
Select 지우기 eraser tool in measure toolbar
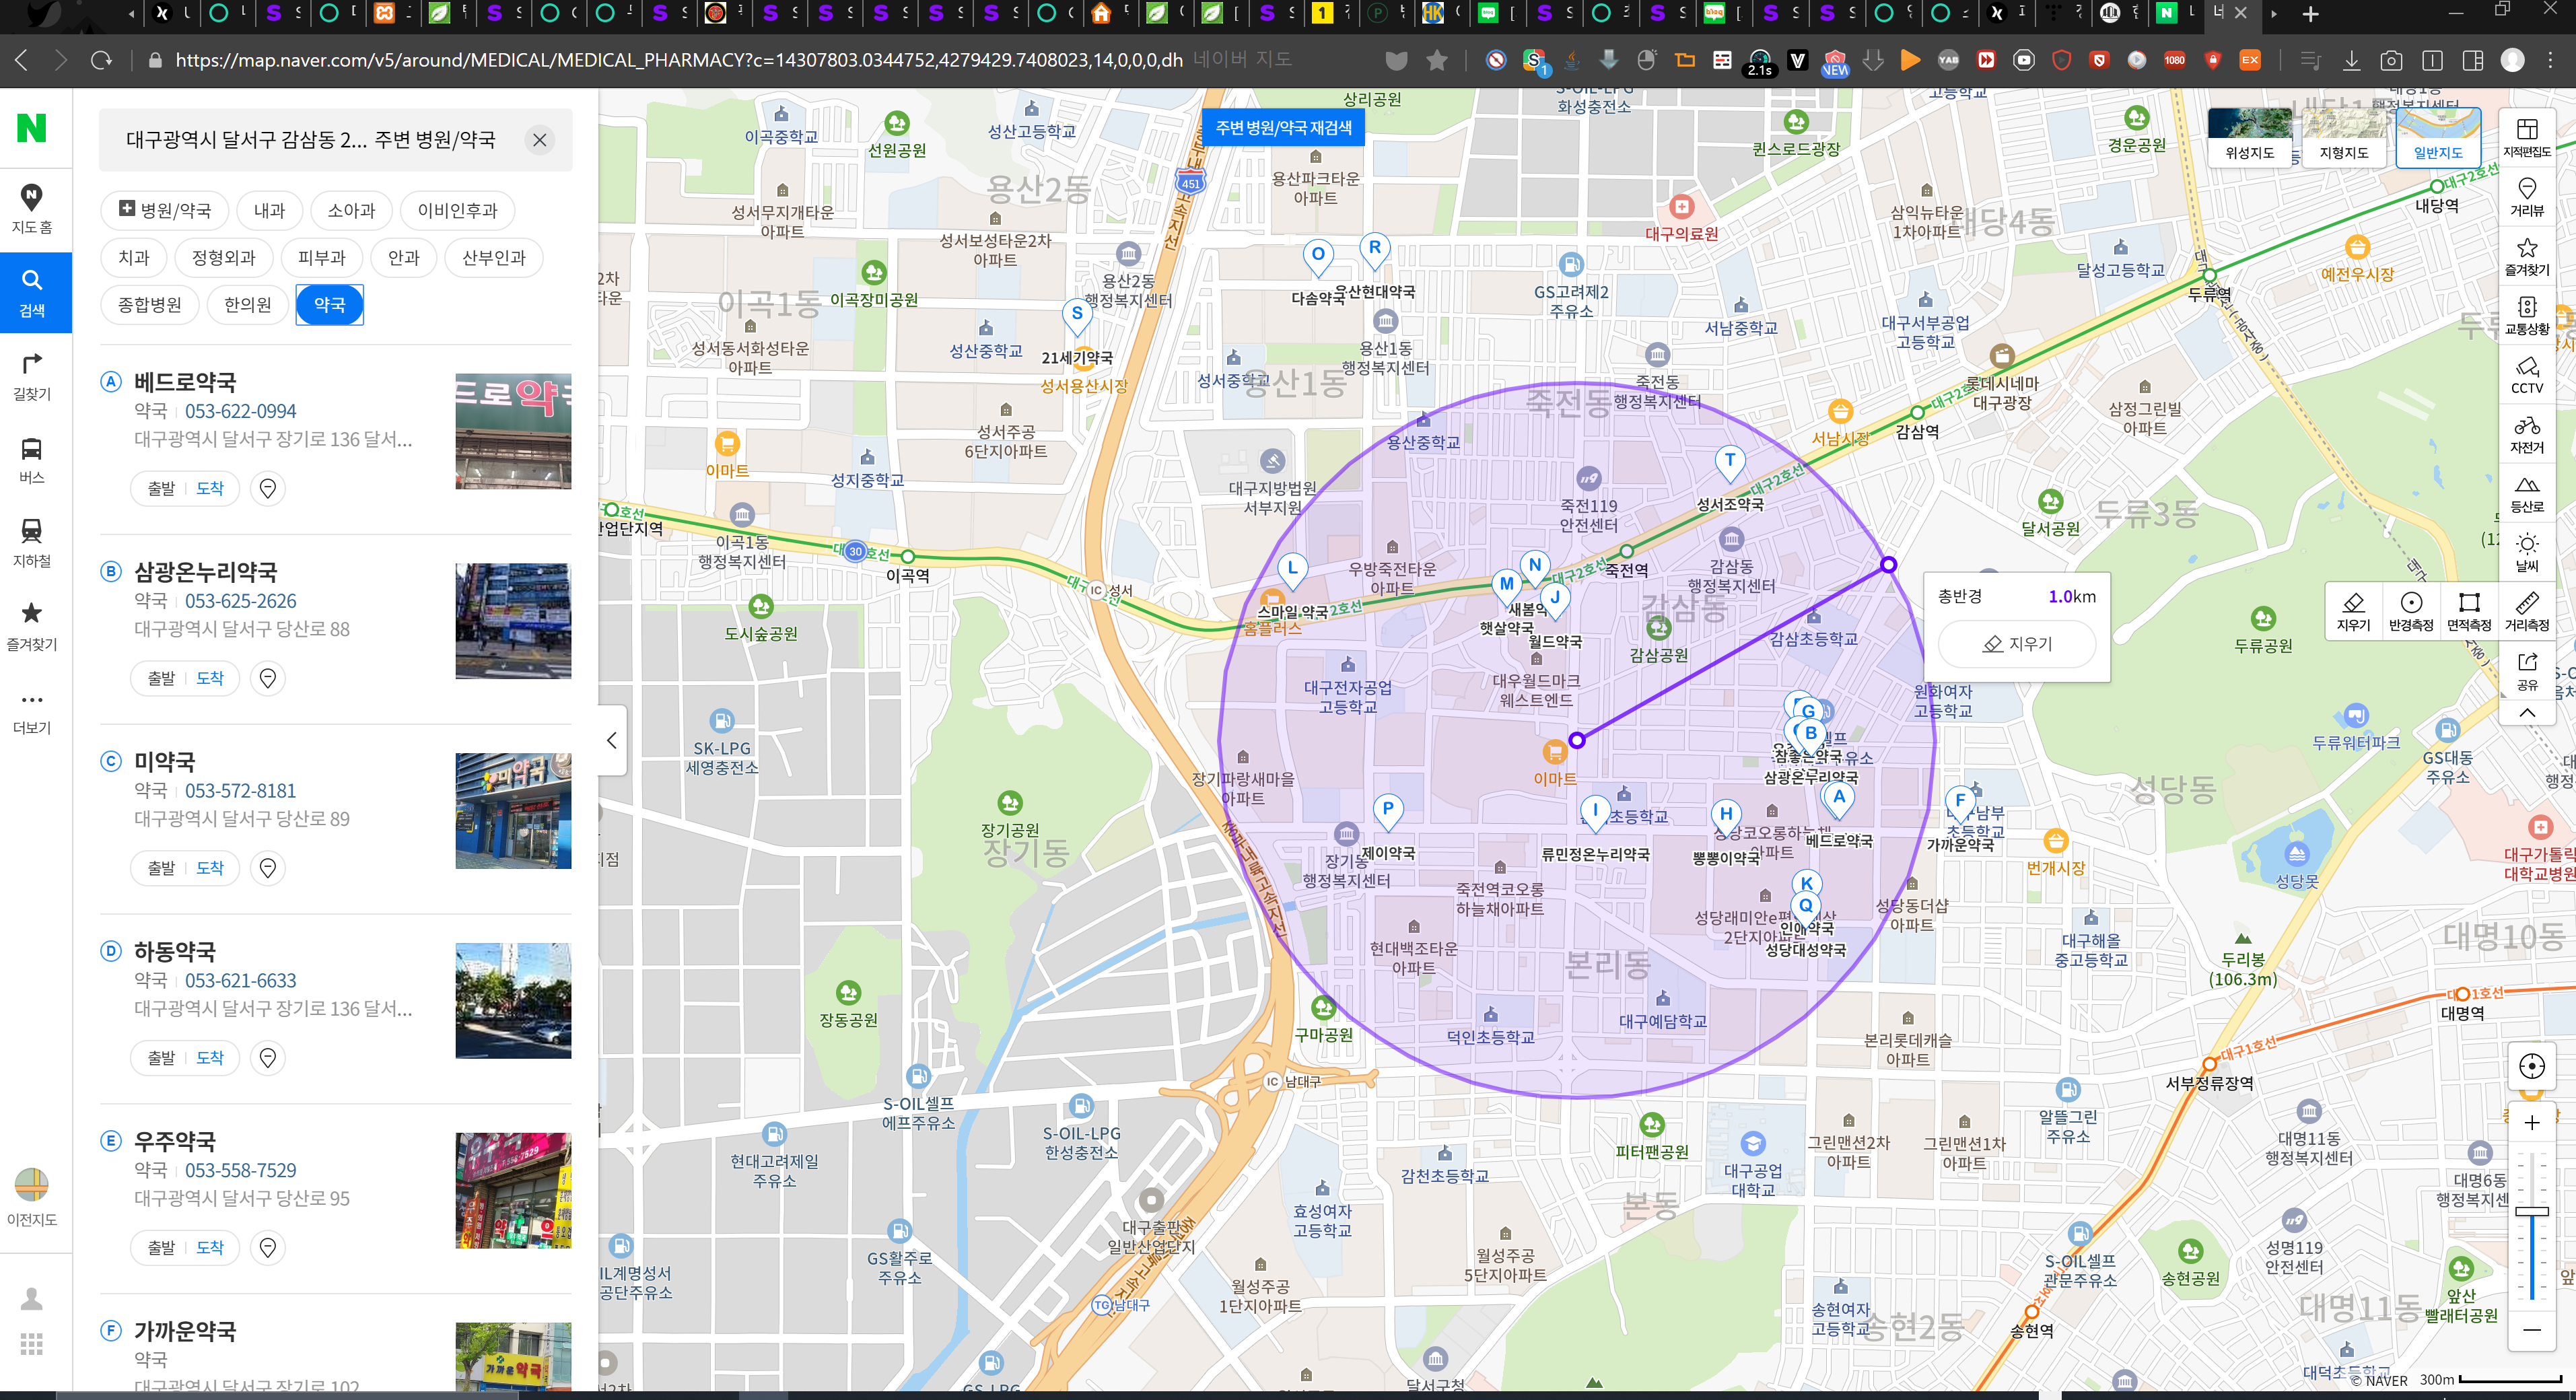(x=2354, y=611)
